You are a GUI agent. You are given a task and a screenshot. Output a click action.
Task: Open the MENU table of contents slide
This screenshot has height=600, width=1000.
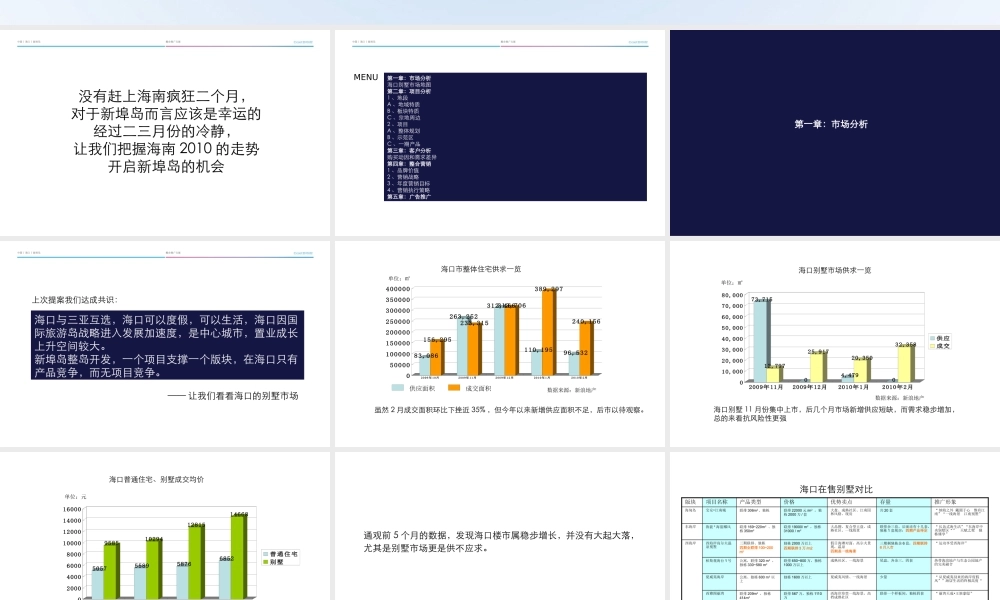pos(500,133)
